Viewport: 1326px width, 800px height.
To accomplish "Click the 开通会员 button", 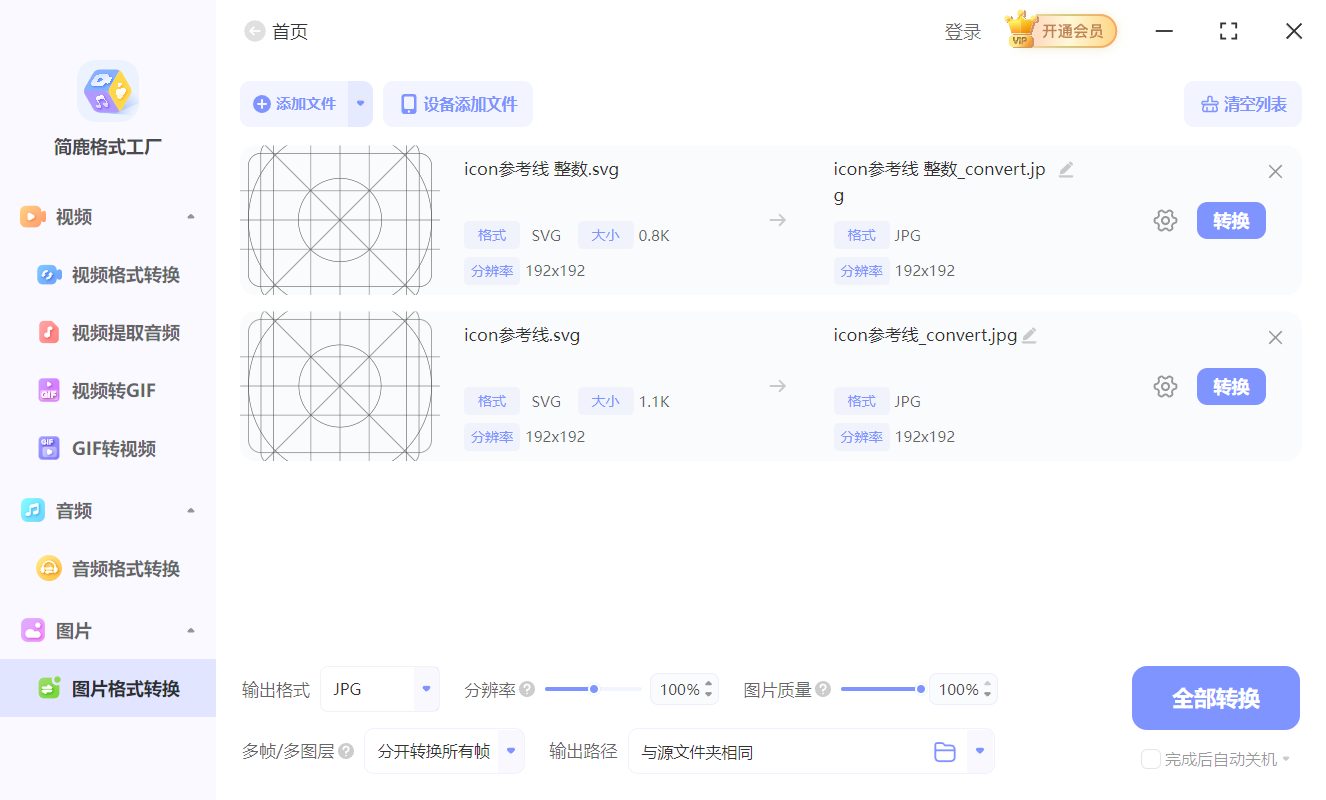I will pyautogui.click(x=1061, y=31).
